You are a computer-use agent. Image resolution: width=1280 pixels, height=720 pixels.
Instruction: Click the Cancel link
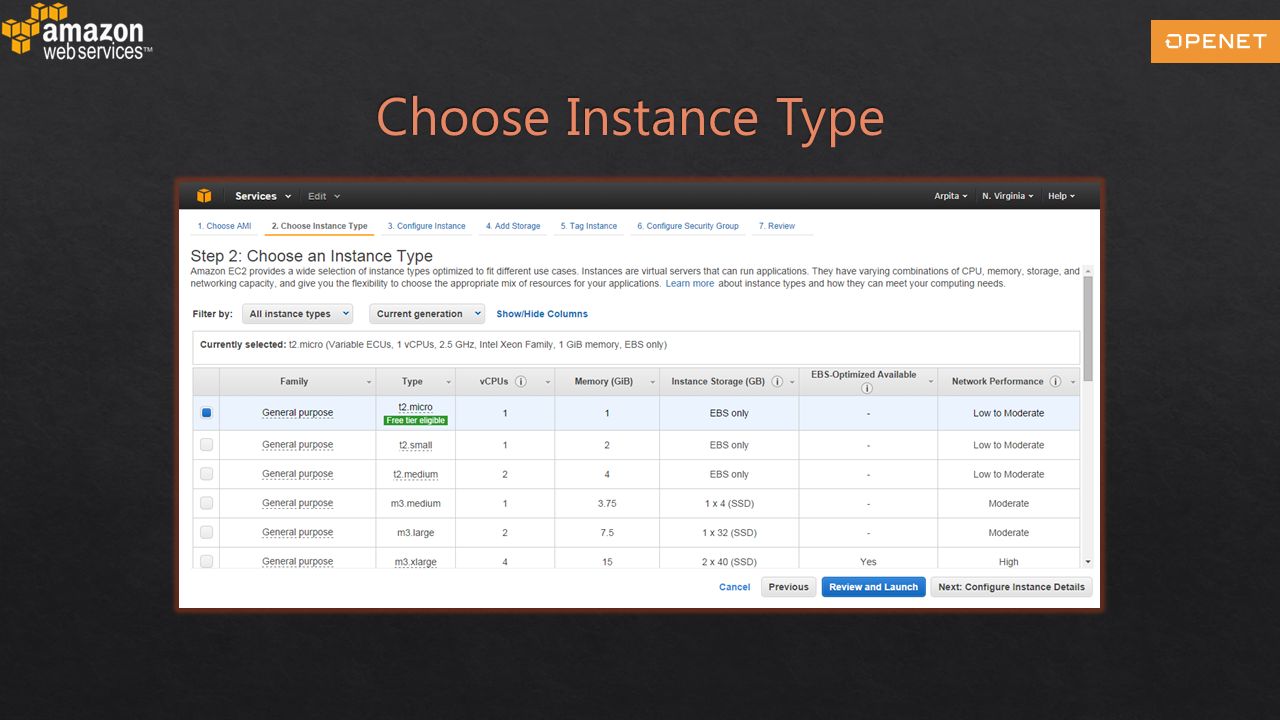pos(734,587)
